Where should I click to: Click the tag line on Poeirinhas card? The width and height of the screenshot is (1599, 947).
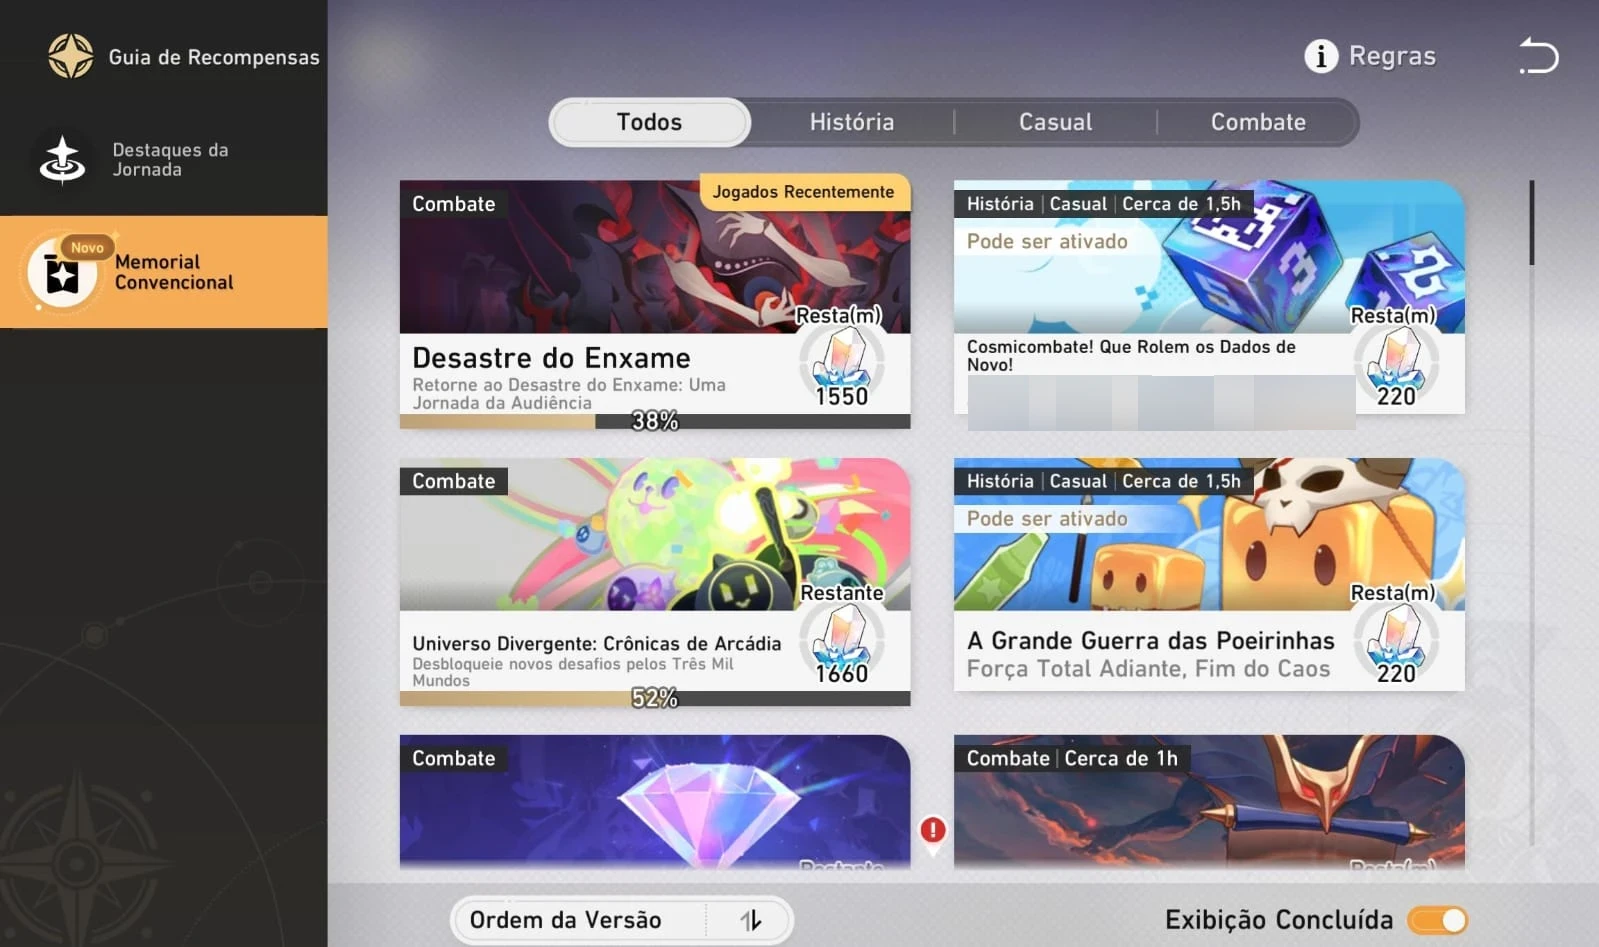[x=1104, y=481]
